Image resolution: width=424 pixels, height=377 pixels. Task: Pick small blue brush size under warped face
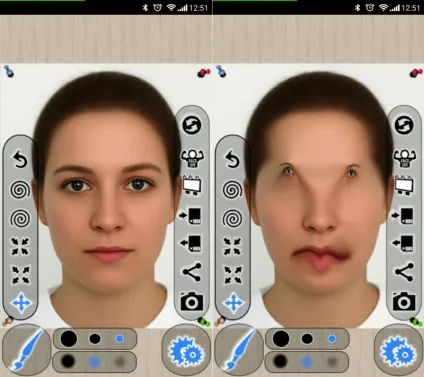tap(332, 339)
